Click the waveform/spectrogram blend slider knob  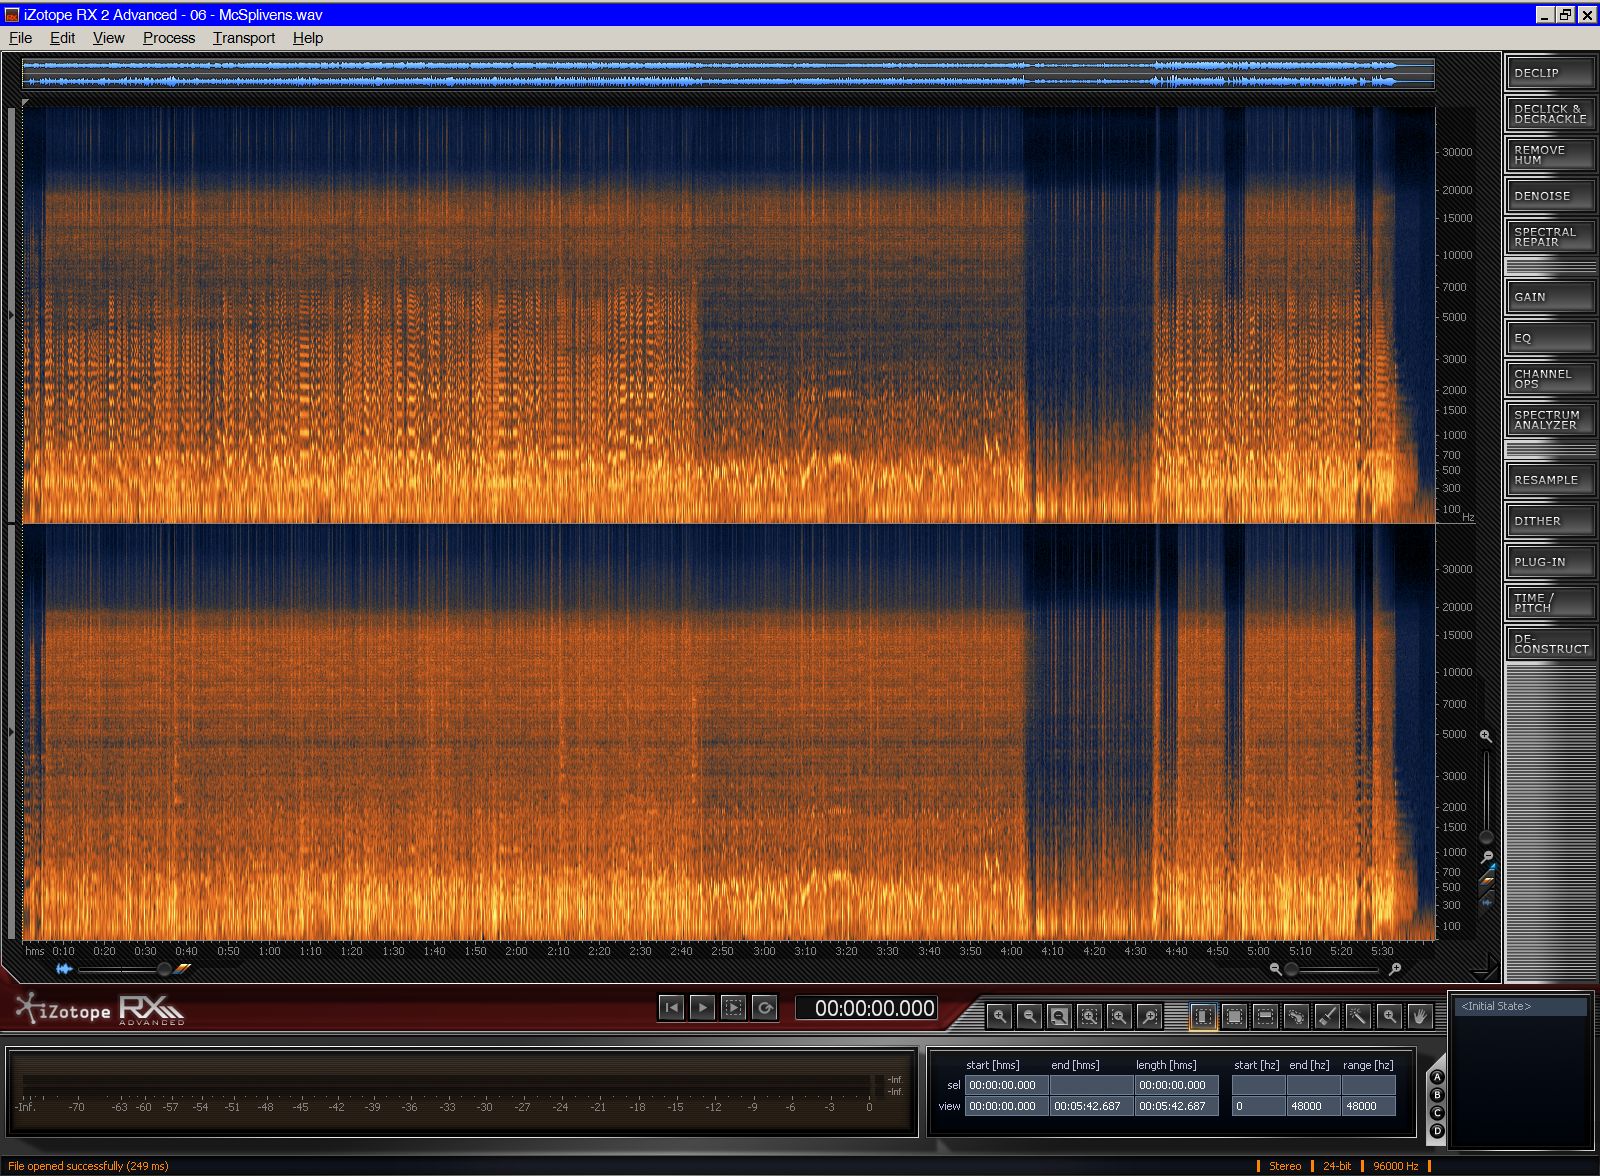(x=165, y=969)
